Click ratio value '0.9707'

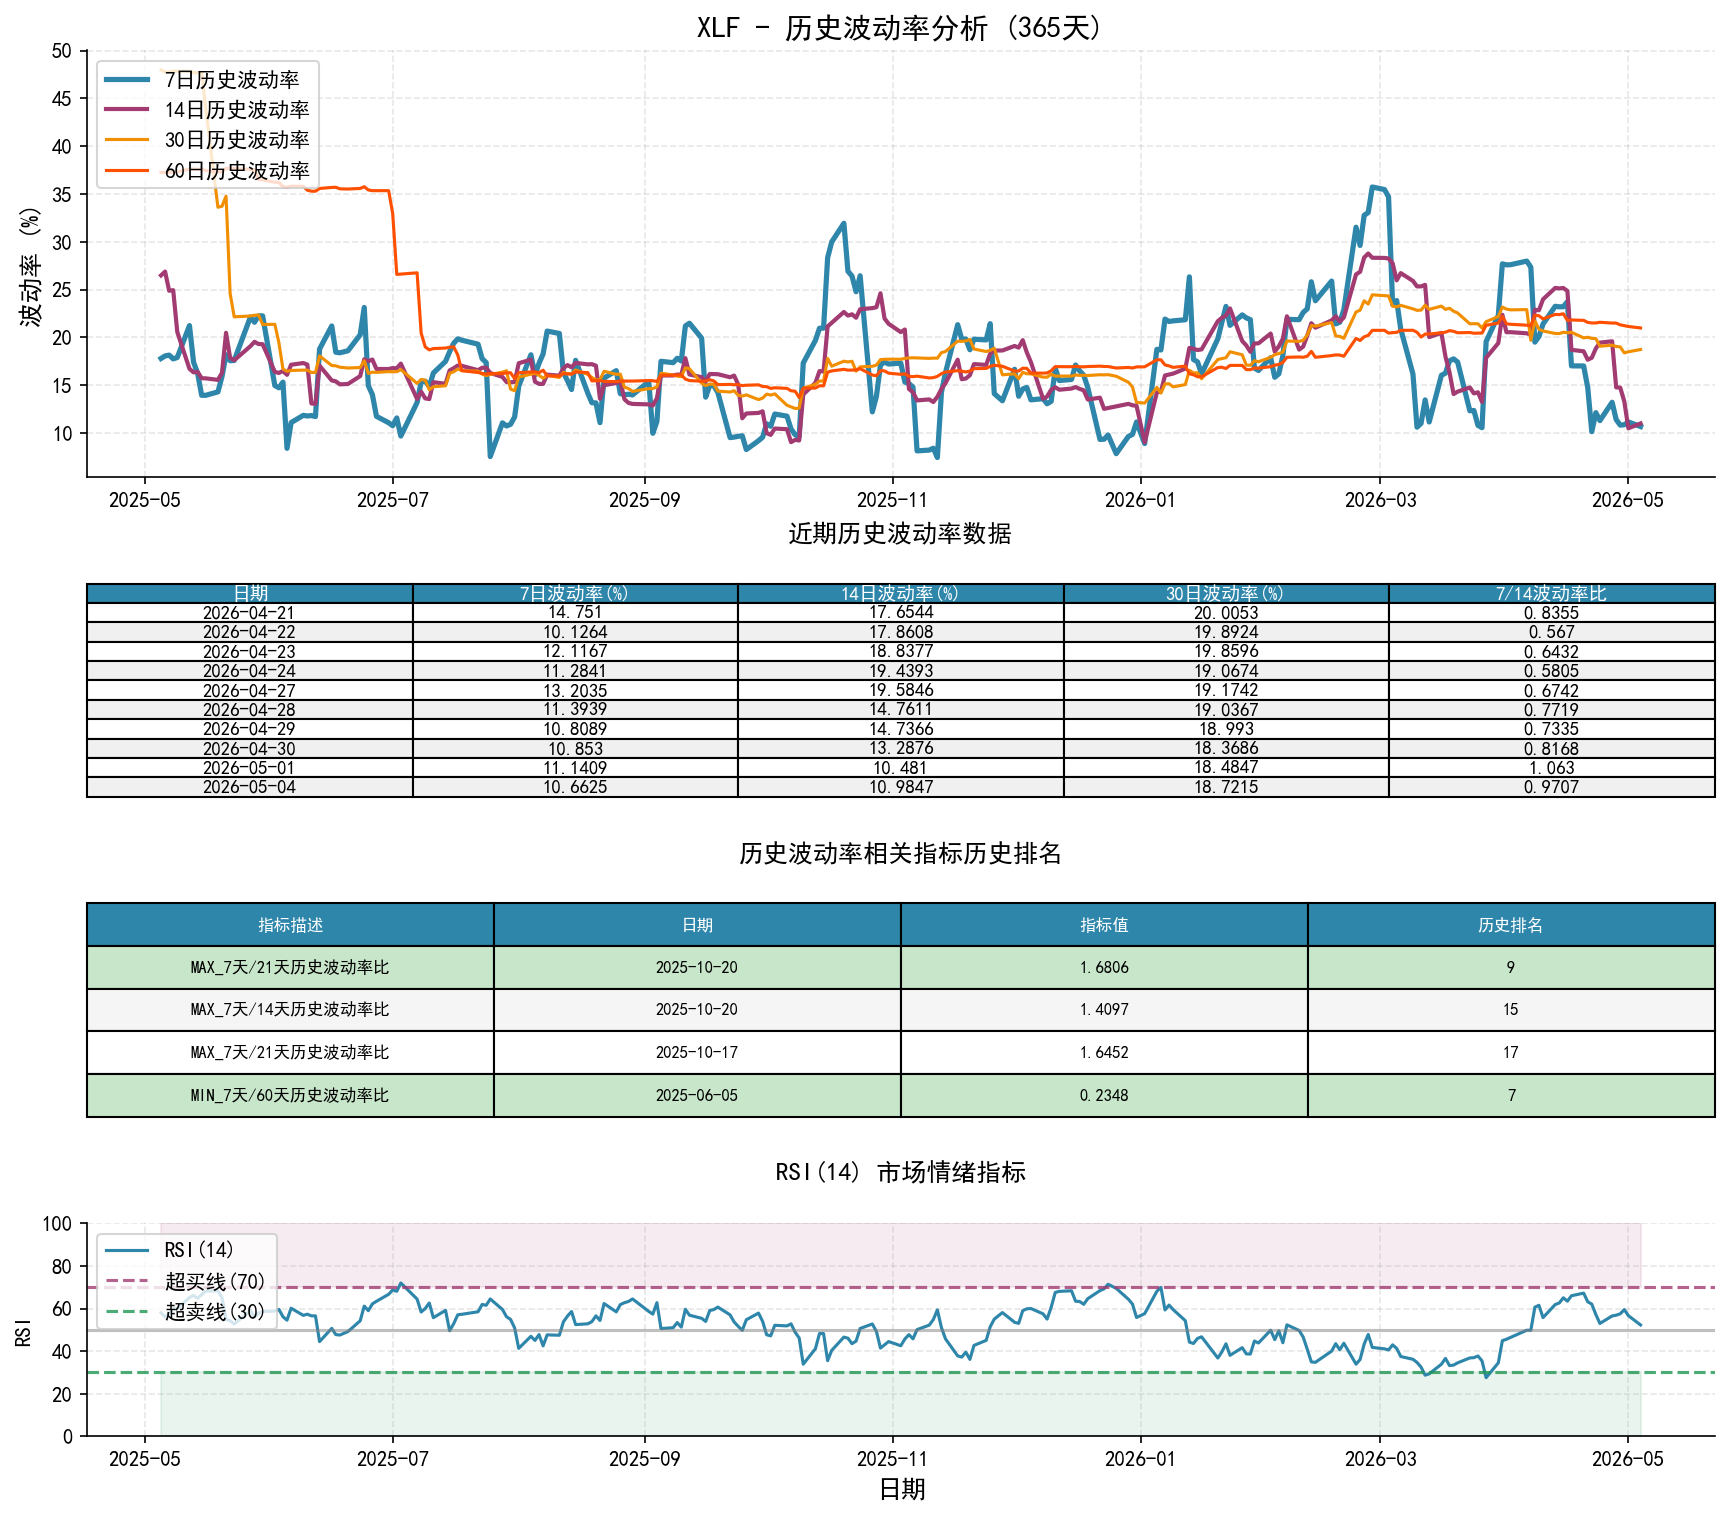1551,787
